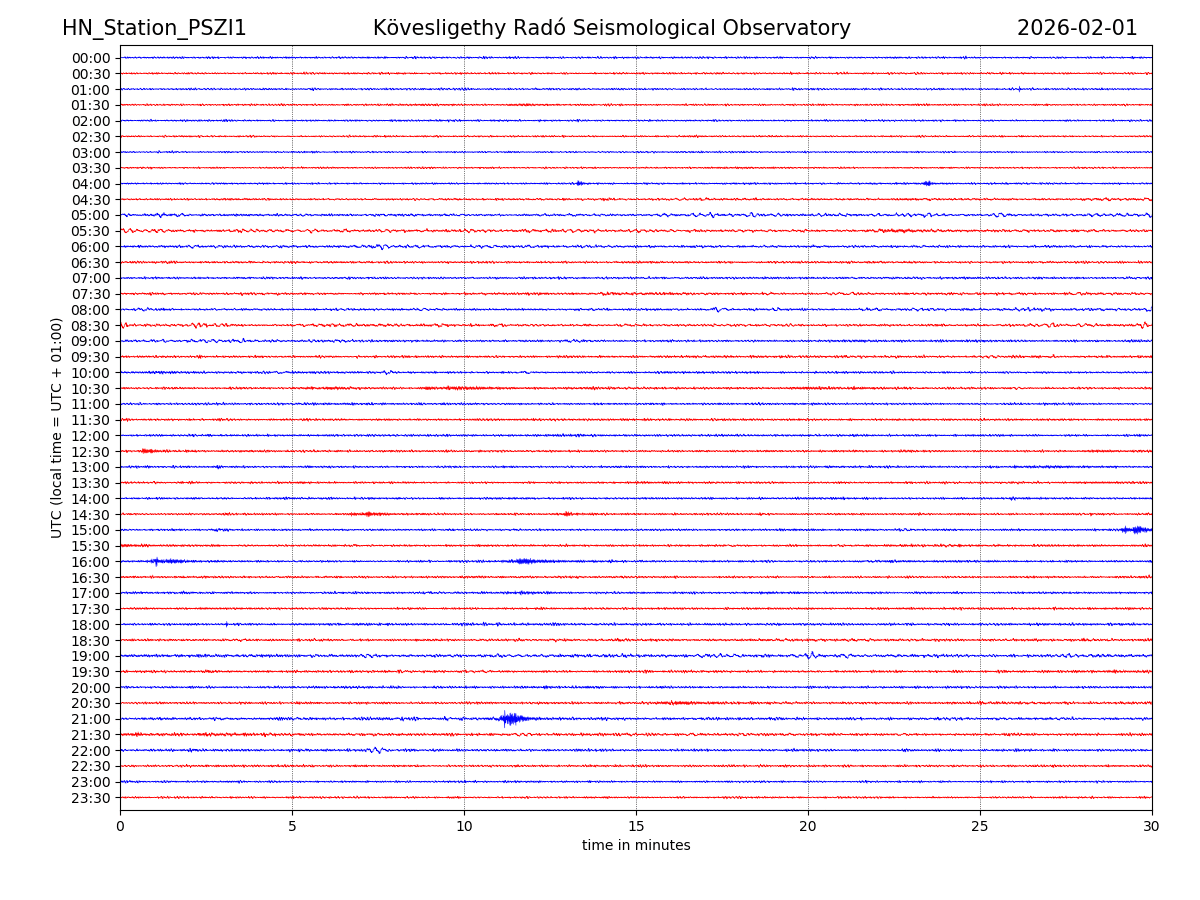1200x900 pixels.
Task: Click the x-axis tick label 30
Action: (x=1152, y=826)
